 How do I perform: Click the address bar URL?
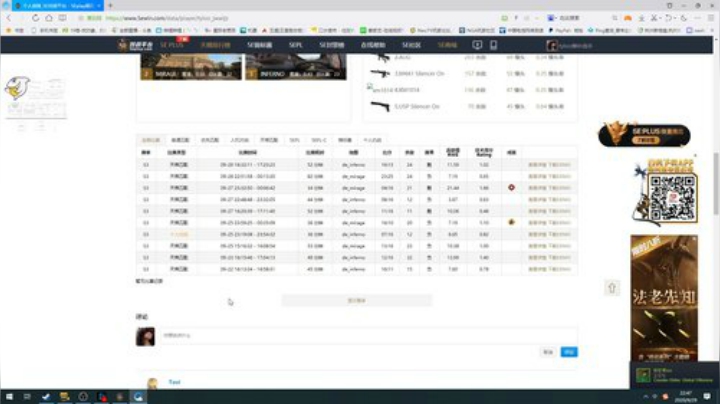pyautogui.click(x=167, y=18)
